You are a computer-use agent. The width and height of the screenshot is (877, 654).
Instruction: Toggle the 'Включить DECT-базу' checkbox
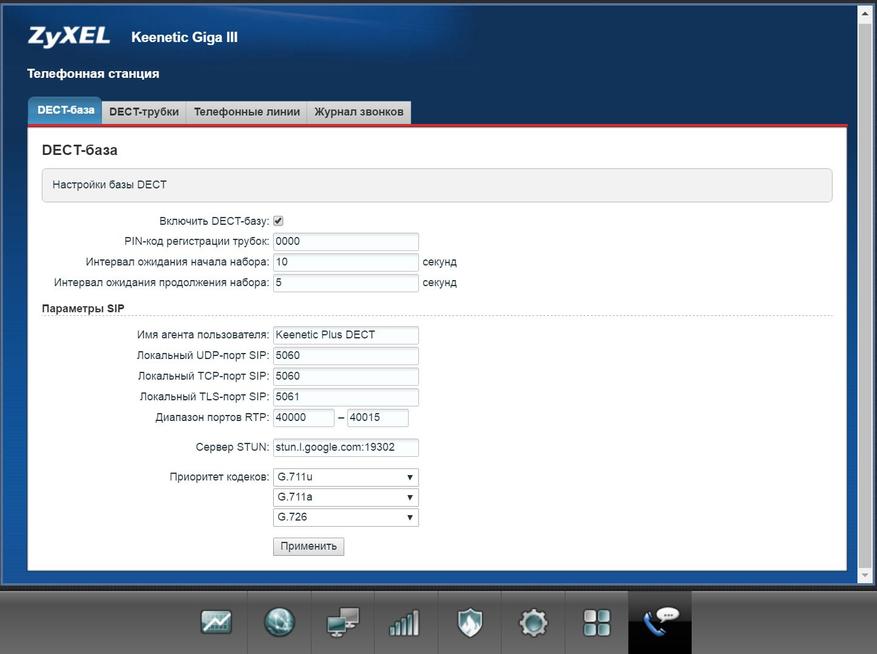[278, 221]
